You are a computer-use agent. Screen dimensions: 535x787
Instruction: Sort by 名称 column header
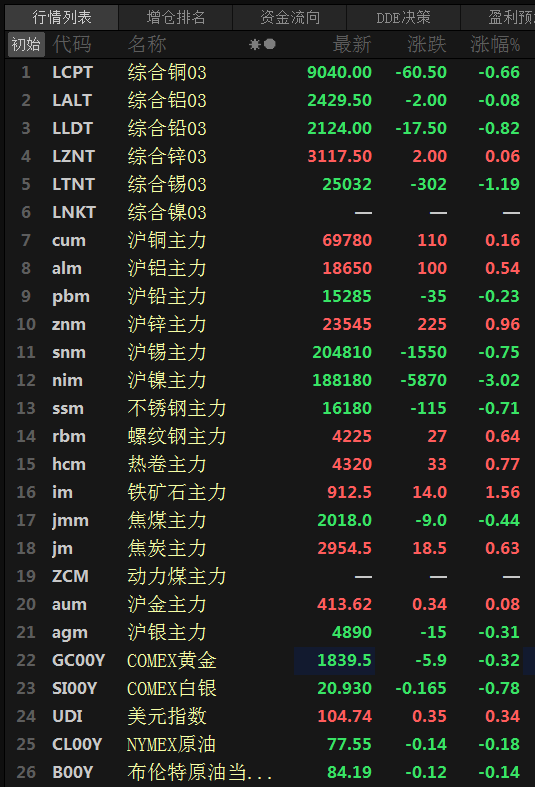(x=147, y=45)
